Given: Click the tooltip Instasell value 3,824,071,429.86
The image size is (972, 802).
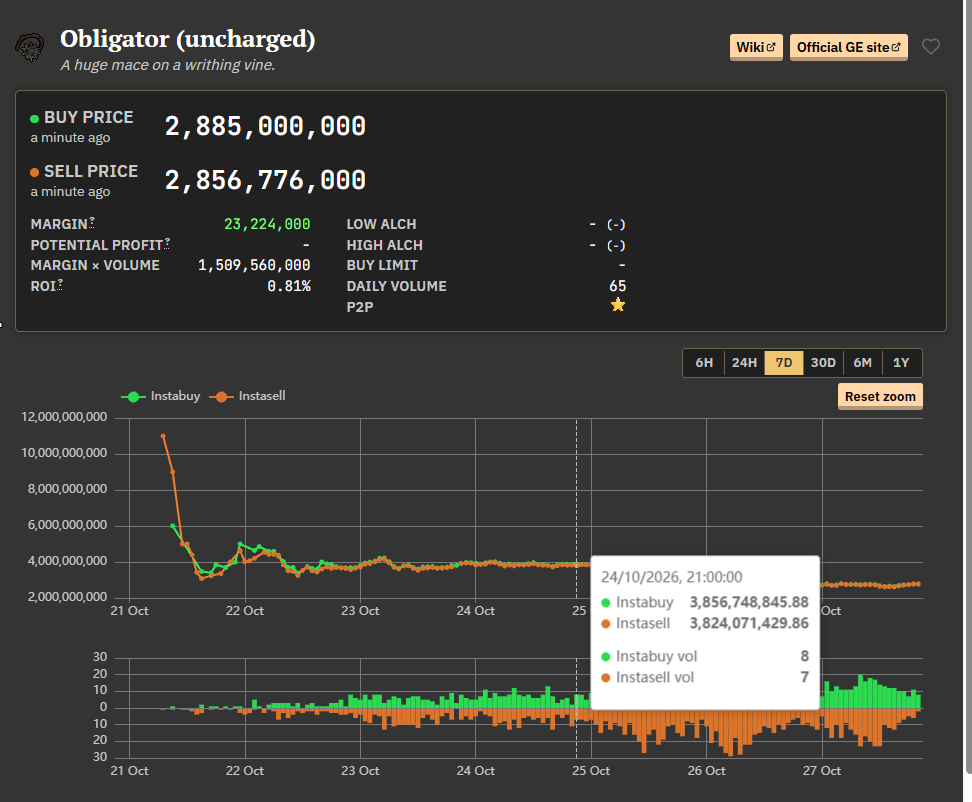Looking at the screenshot, I should (x=749, y=624).
